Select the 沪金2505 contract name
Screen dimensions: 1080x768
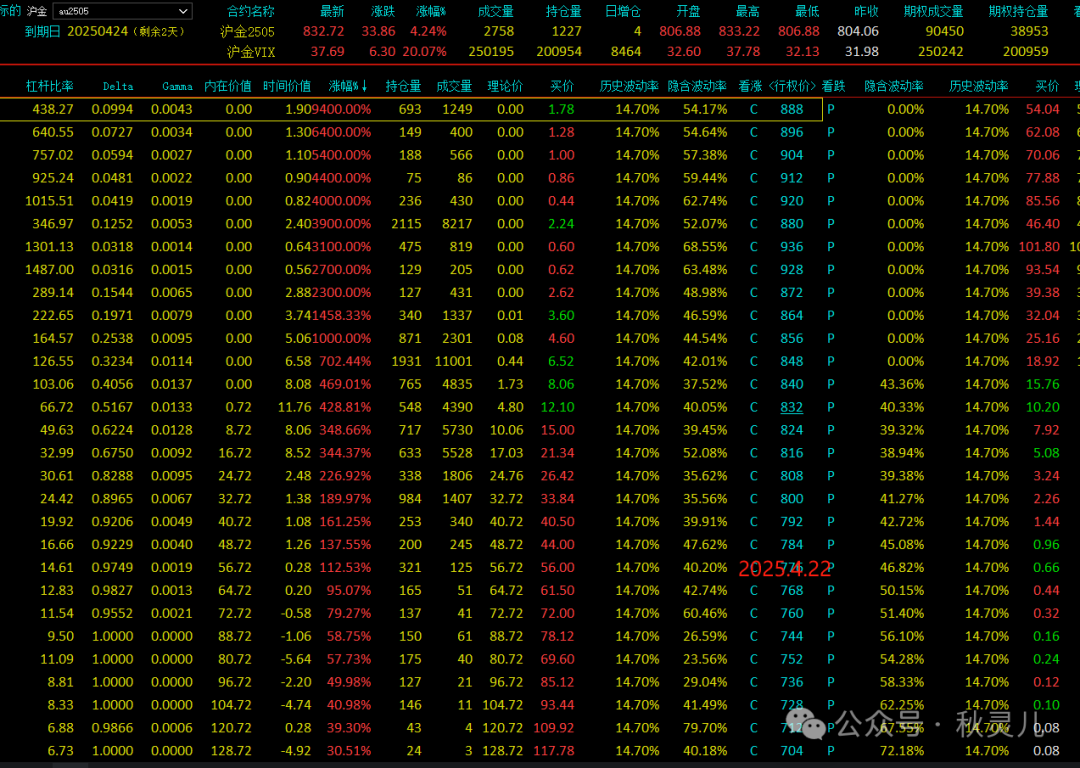coord(247,31)
